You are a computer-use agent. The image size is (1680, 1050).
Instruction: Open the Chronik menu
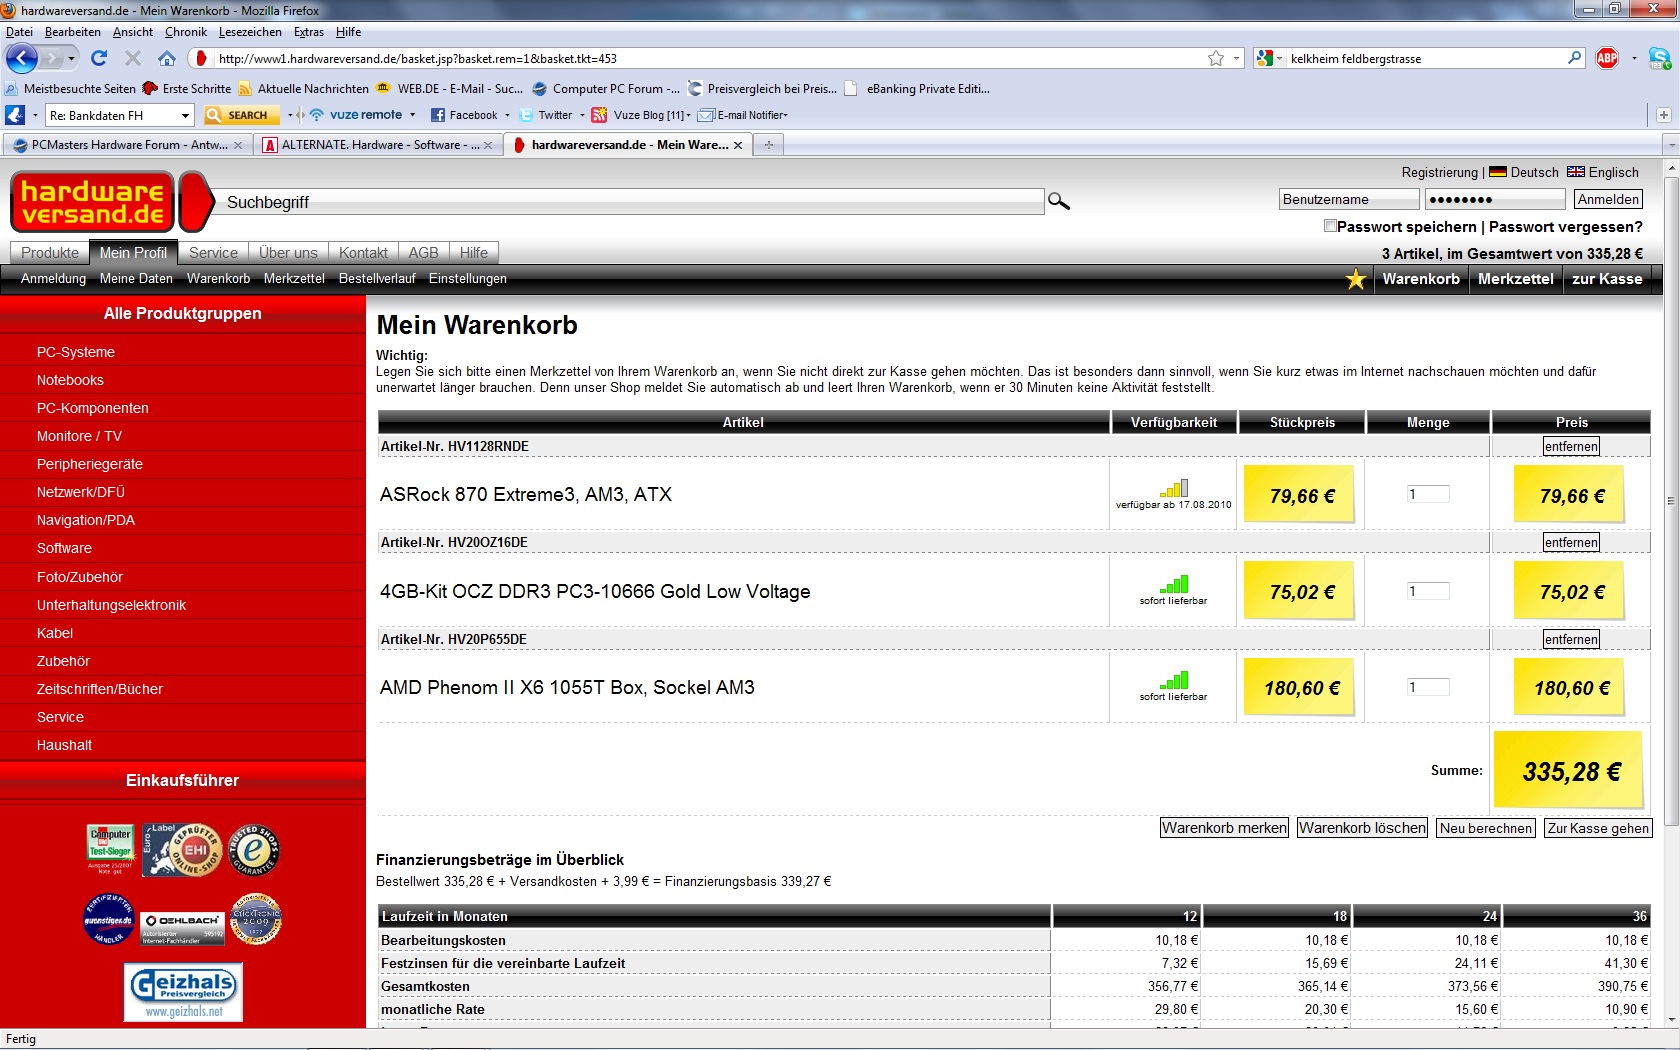[x=185, y=32]
